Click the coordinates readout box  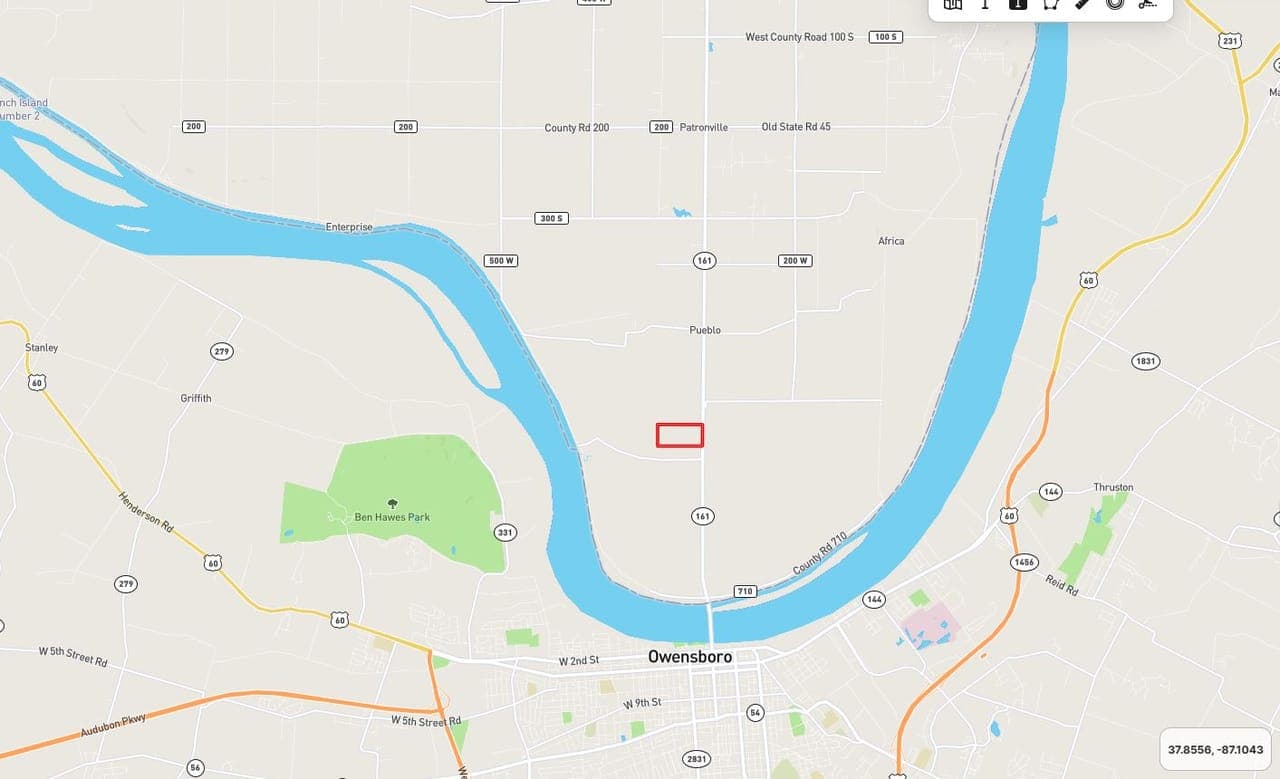coord(1215,749)
